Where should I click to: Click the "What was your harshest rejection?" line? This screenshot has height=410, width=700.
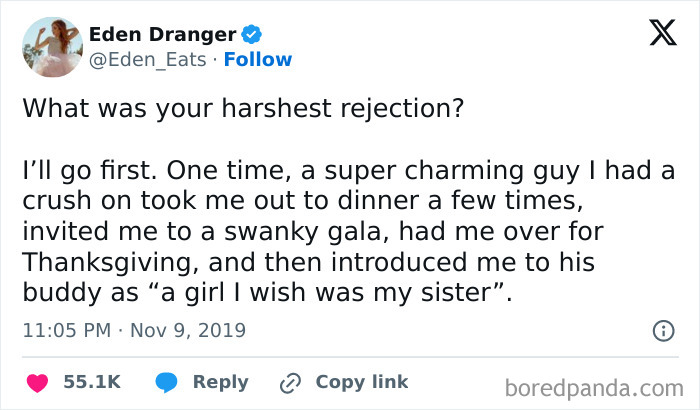242,108
